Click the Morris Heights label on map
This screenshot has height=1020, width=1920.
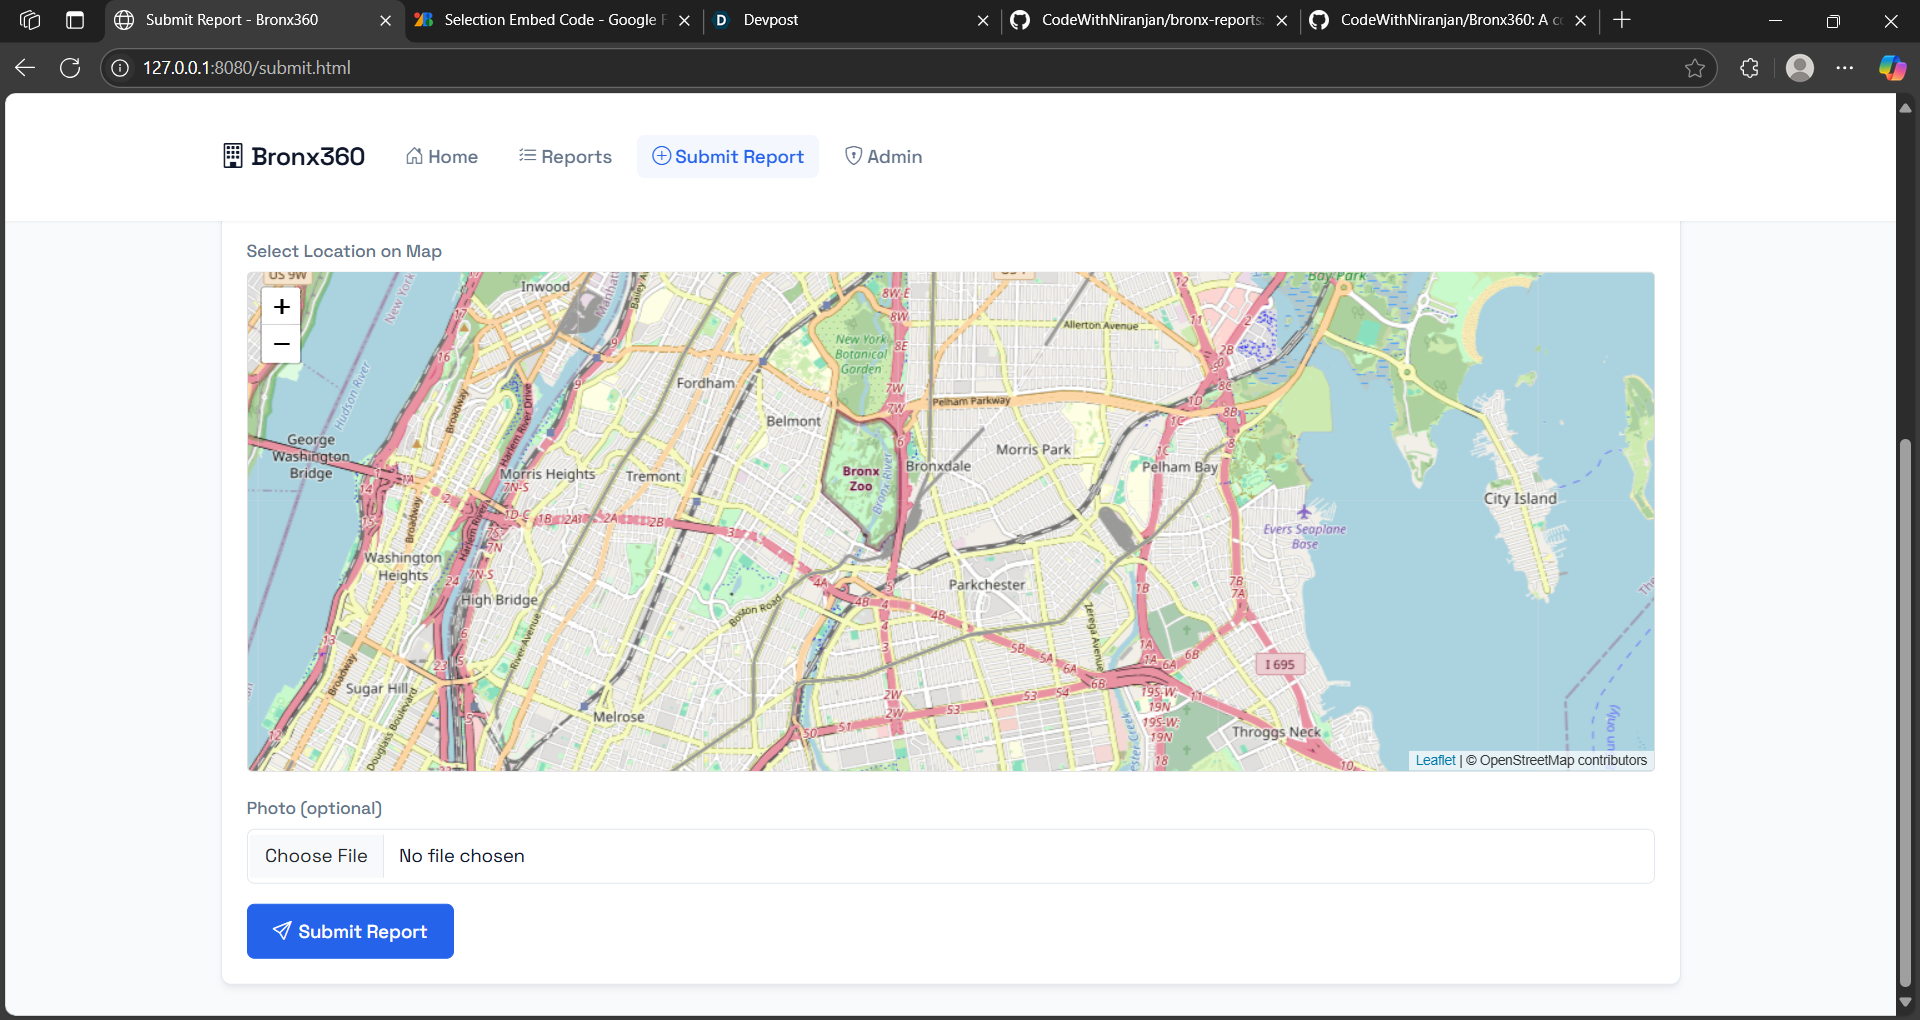point(548,474)
